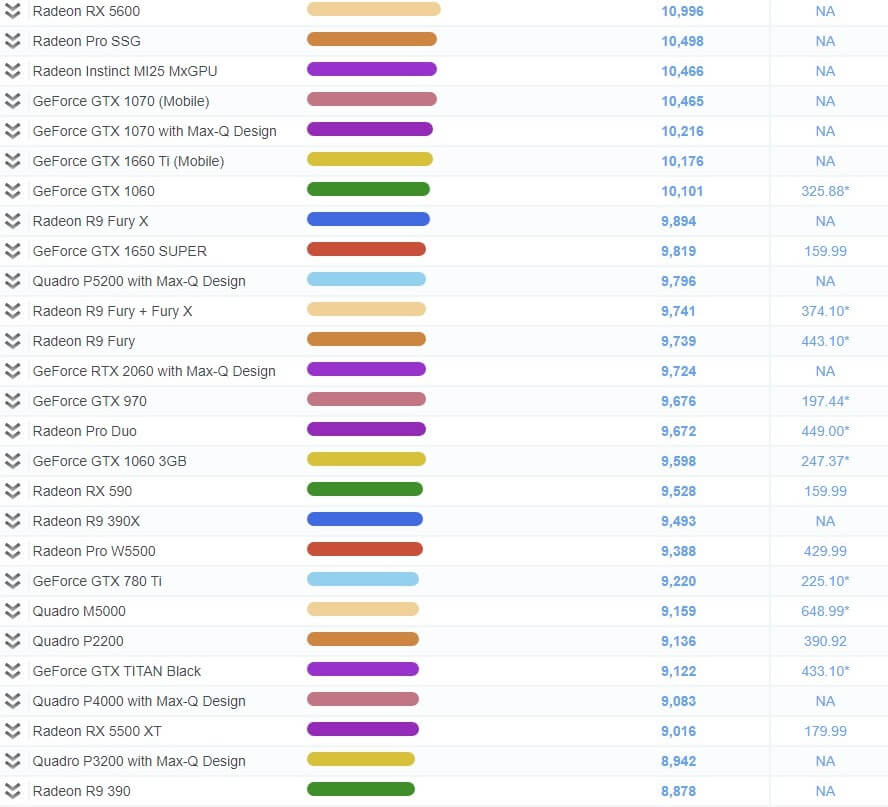Open the GeForce GTX 1070 with Max-Q Design link

click(x=155, y=131)
